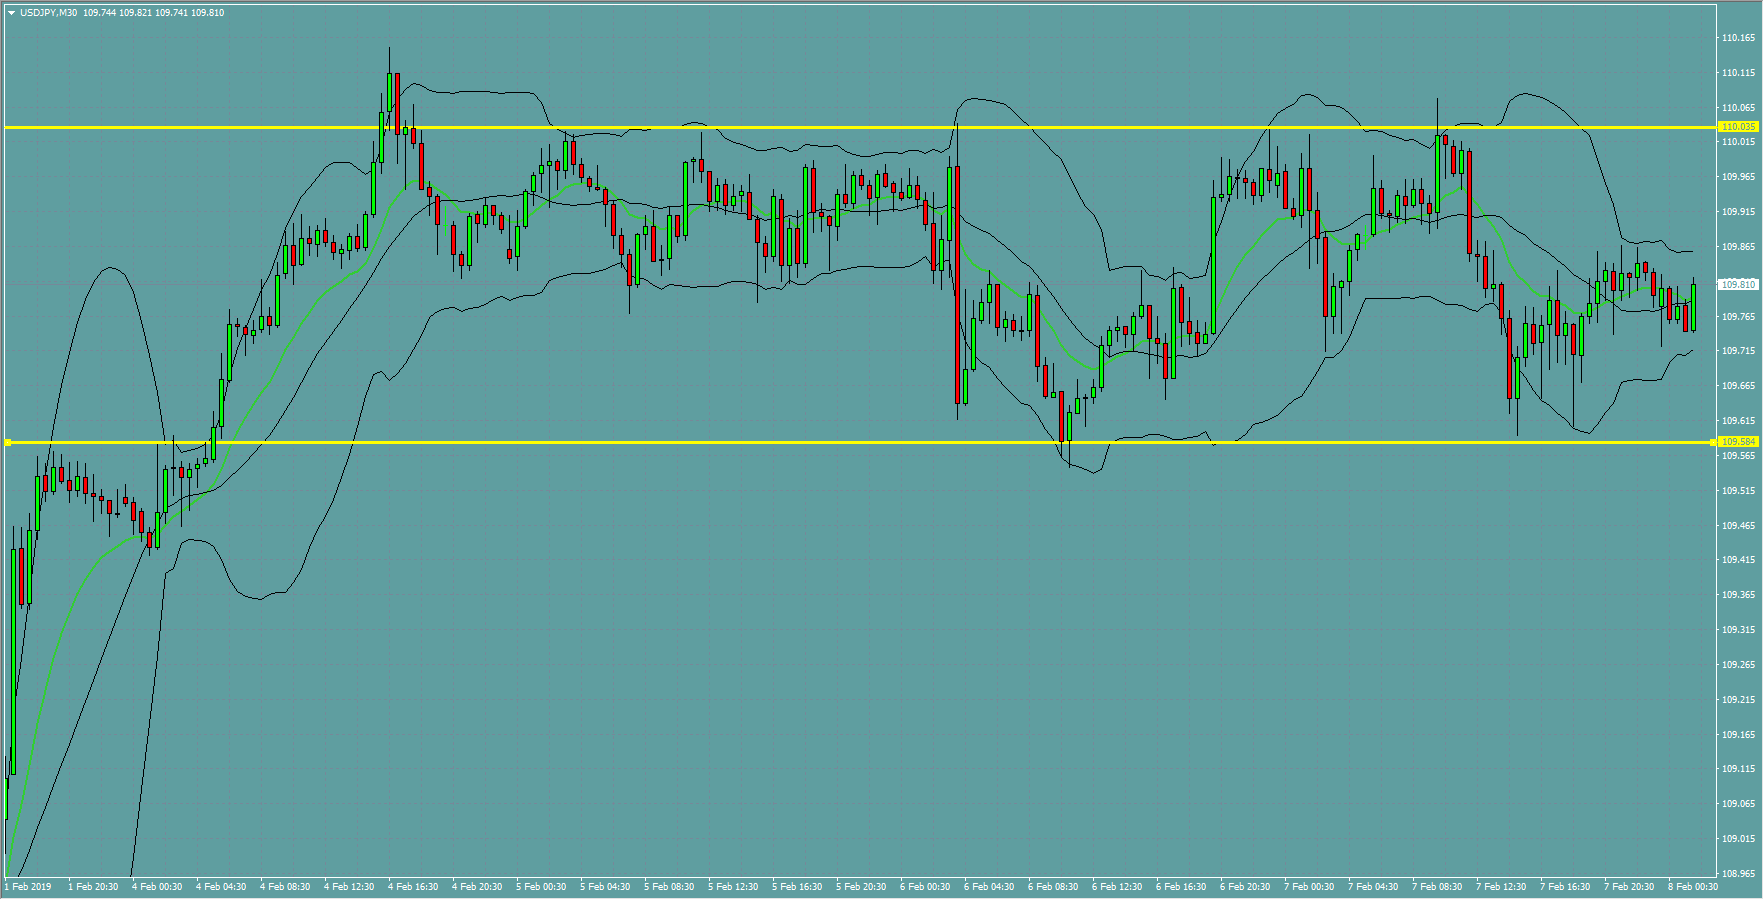Click the 109.365 price axis label
Viewport: 1764px width, 900px height.
1738,595
